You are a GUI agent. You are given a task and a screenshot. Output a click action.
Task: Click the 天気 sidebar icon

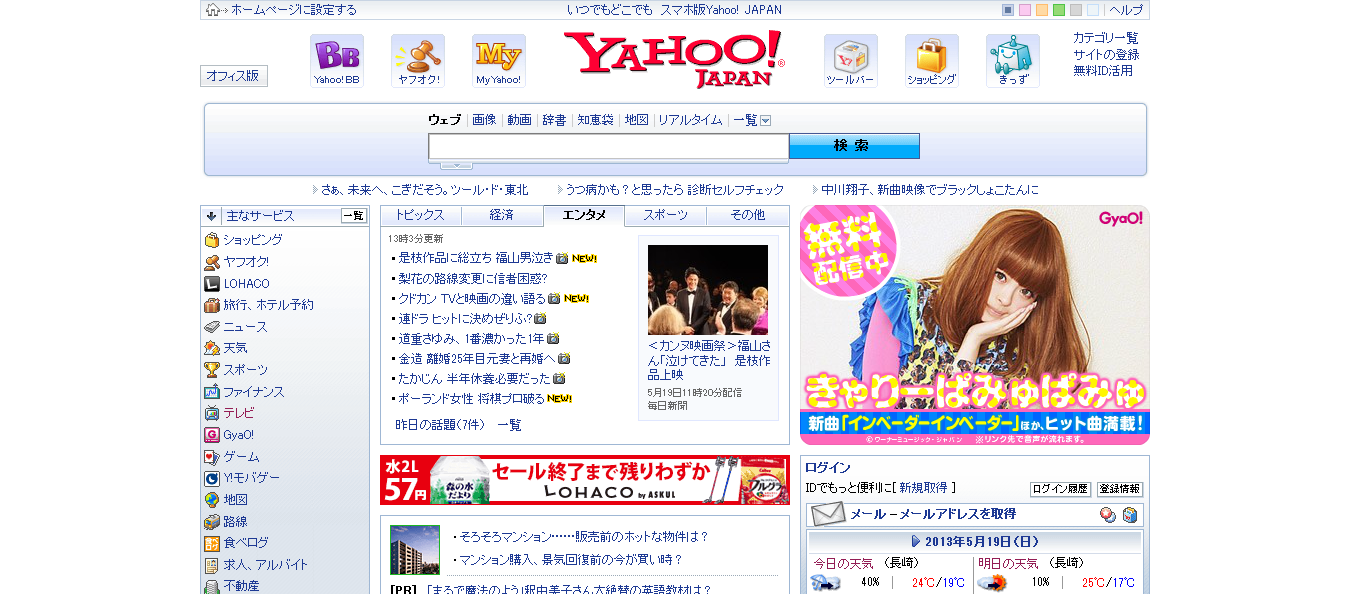(212, 348)
